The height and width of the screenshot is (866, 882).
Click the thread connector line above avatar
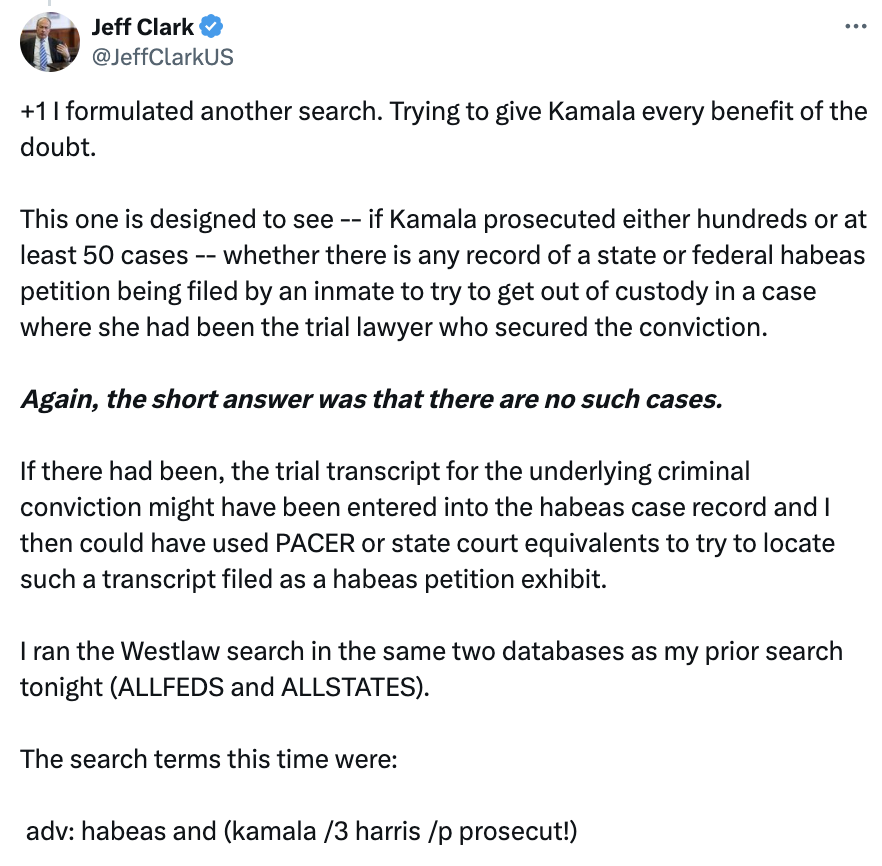pyautogui.click(x=50, y=3)
